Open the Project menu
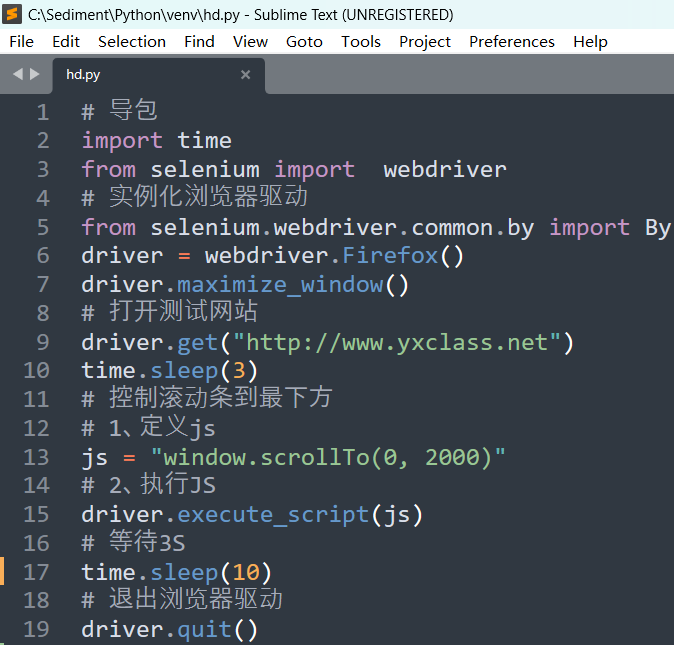This screenshot has width=674, height=645. [x=425, y=42]
